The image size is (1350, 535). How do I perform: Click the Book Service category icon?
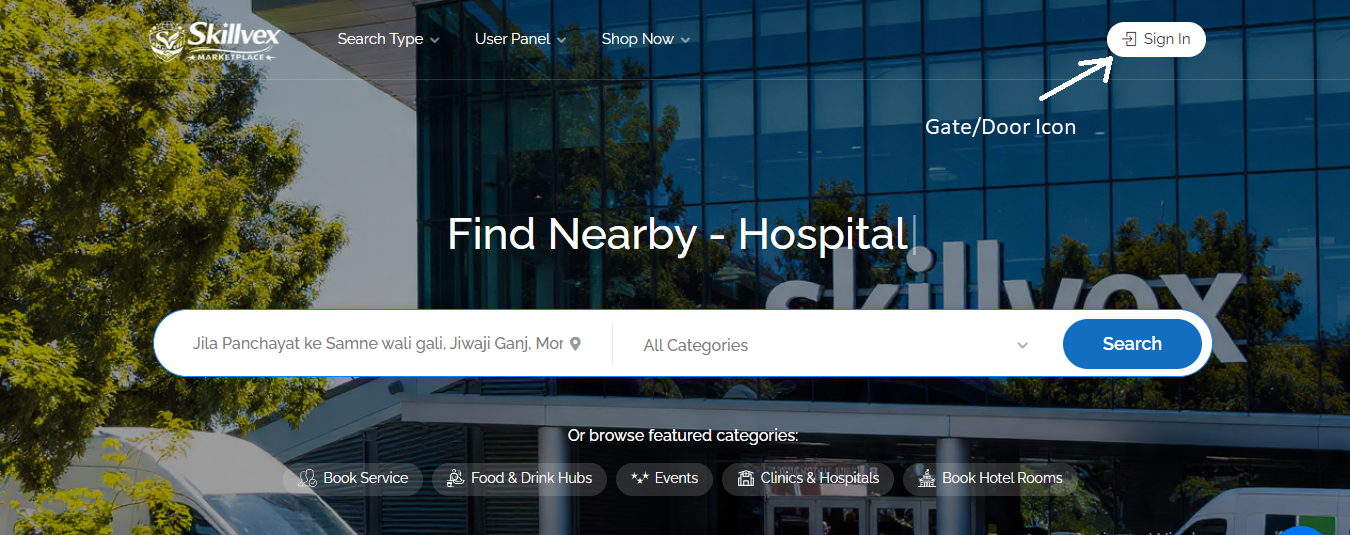307,478
